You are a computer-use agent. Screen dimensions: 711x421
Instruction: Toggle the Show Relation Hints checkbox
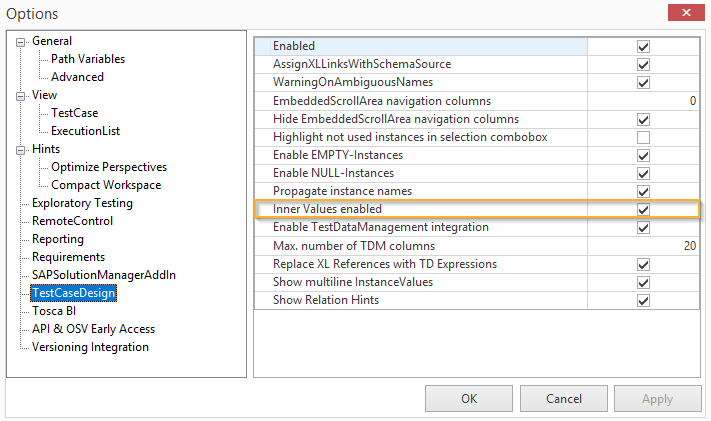click(643, 300)
